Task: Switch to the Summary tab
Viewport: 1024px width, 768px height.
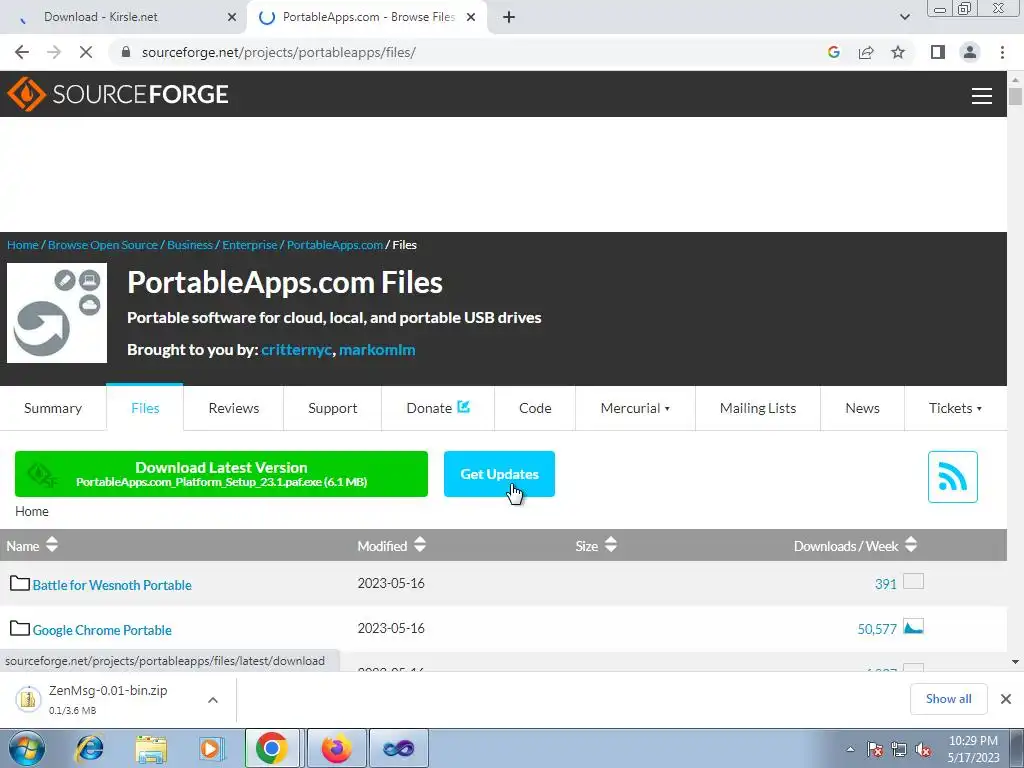Action: (53, 408)
